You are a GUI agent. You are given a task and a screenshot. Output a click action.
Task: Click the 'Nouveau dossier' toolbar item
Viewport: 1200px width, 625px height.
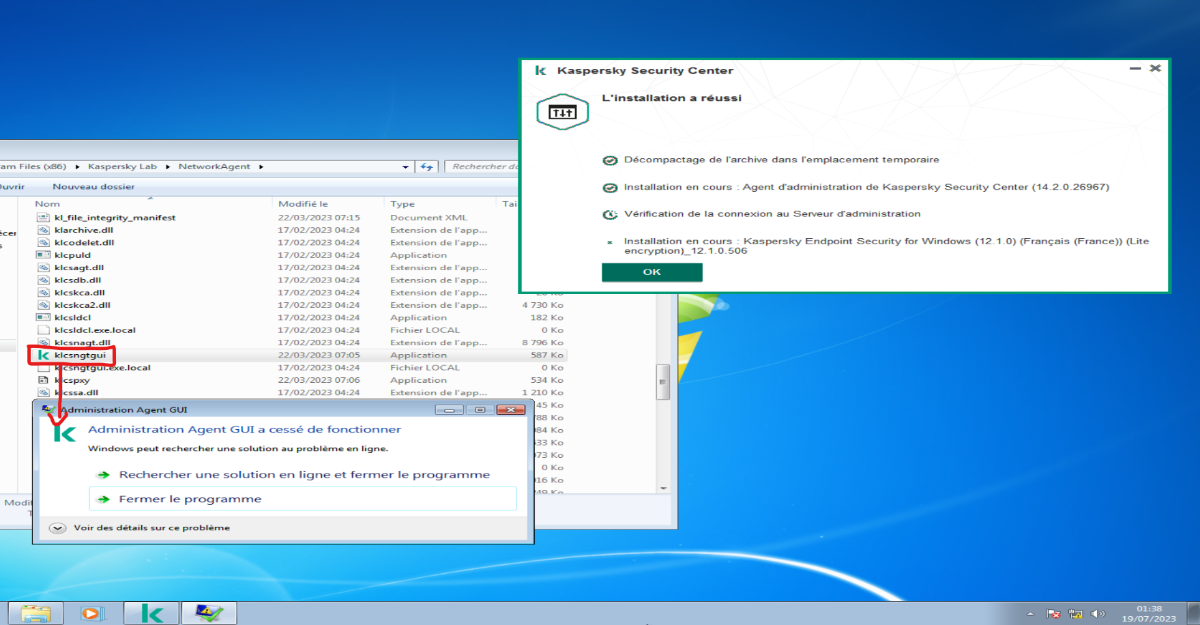(93, 187)
